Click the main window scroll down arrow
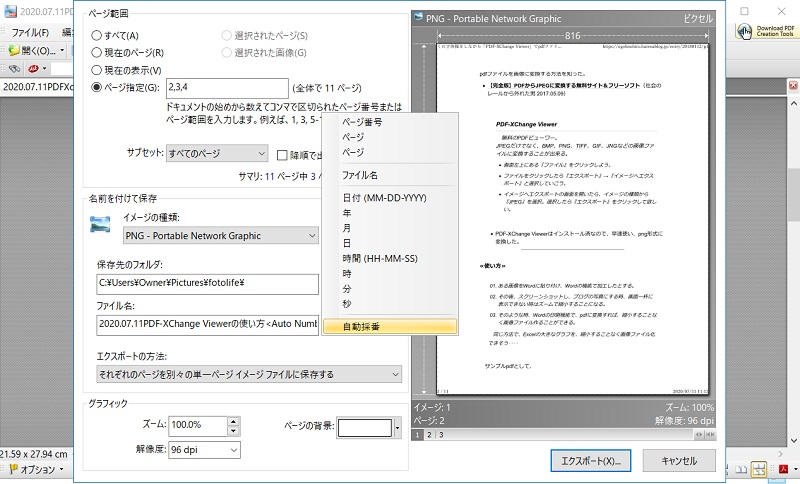 click(794, 440)
